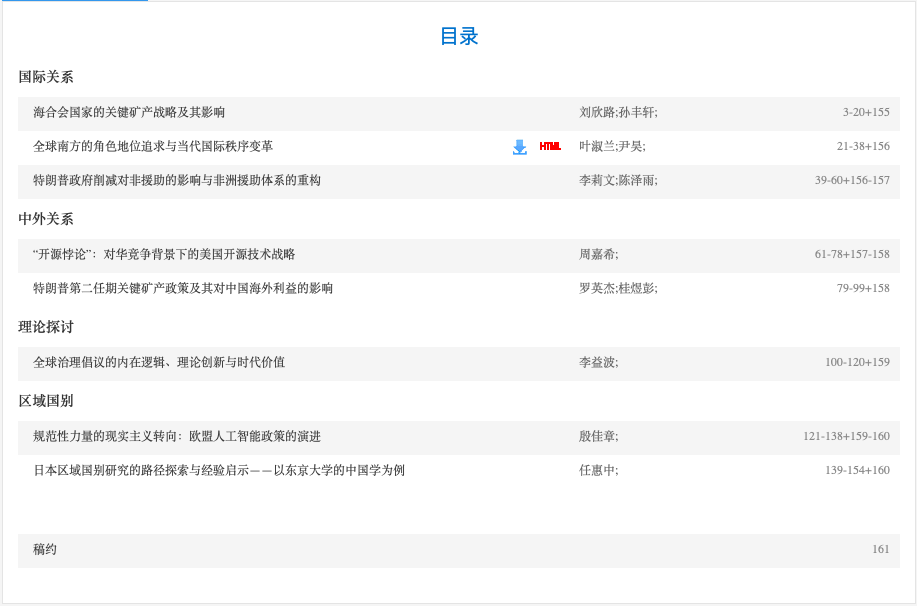Open the 欧盟人工智能政策的演进 article
Viewport: 917px width, 606px height.
(177, 437)
